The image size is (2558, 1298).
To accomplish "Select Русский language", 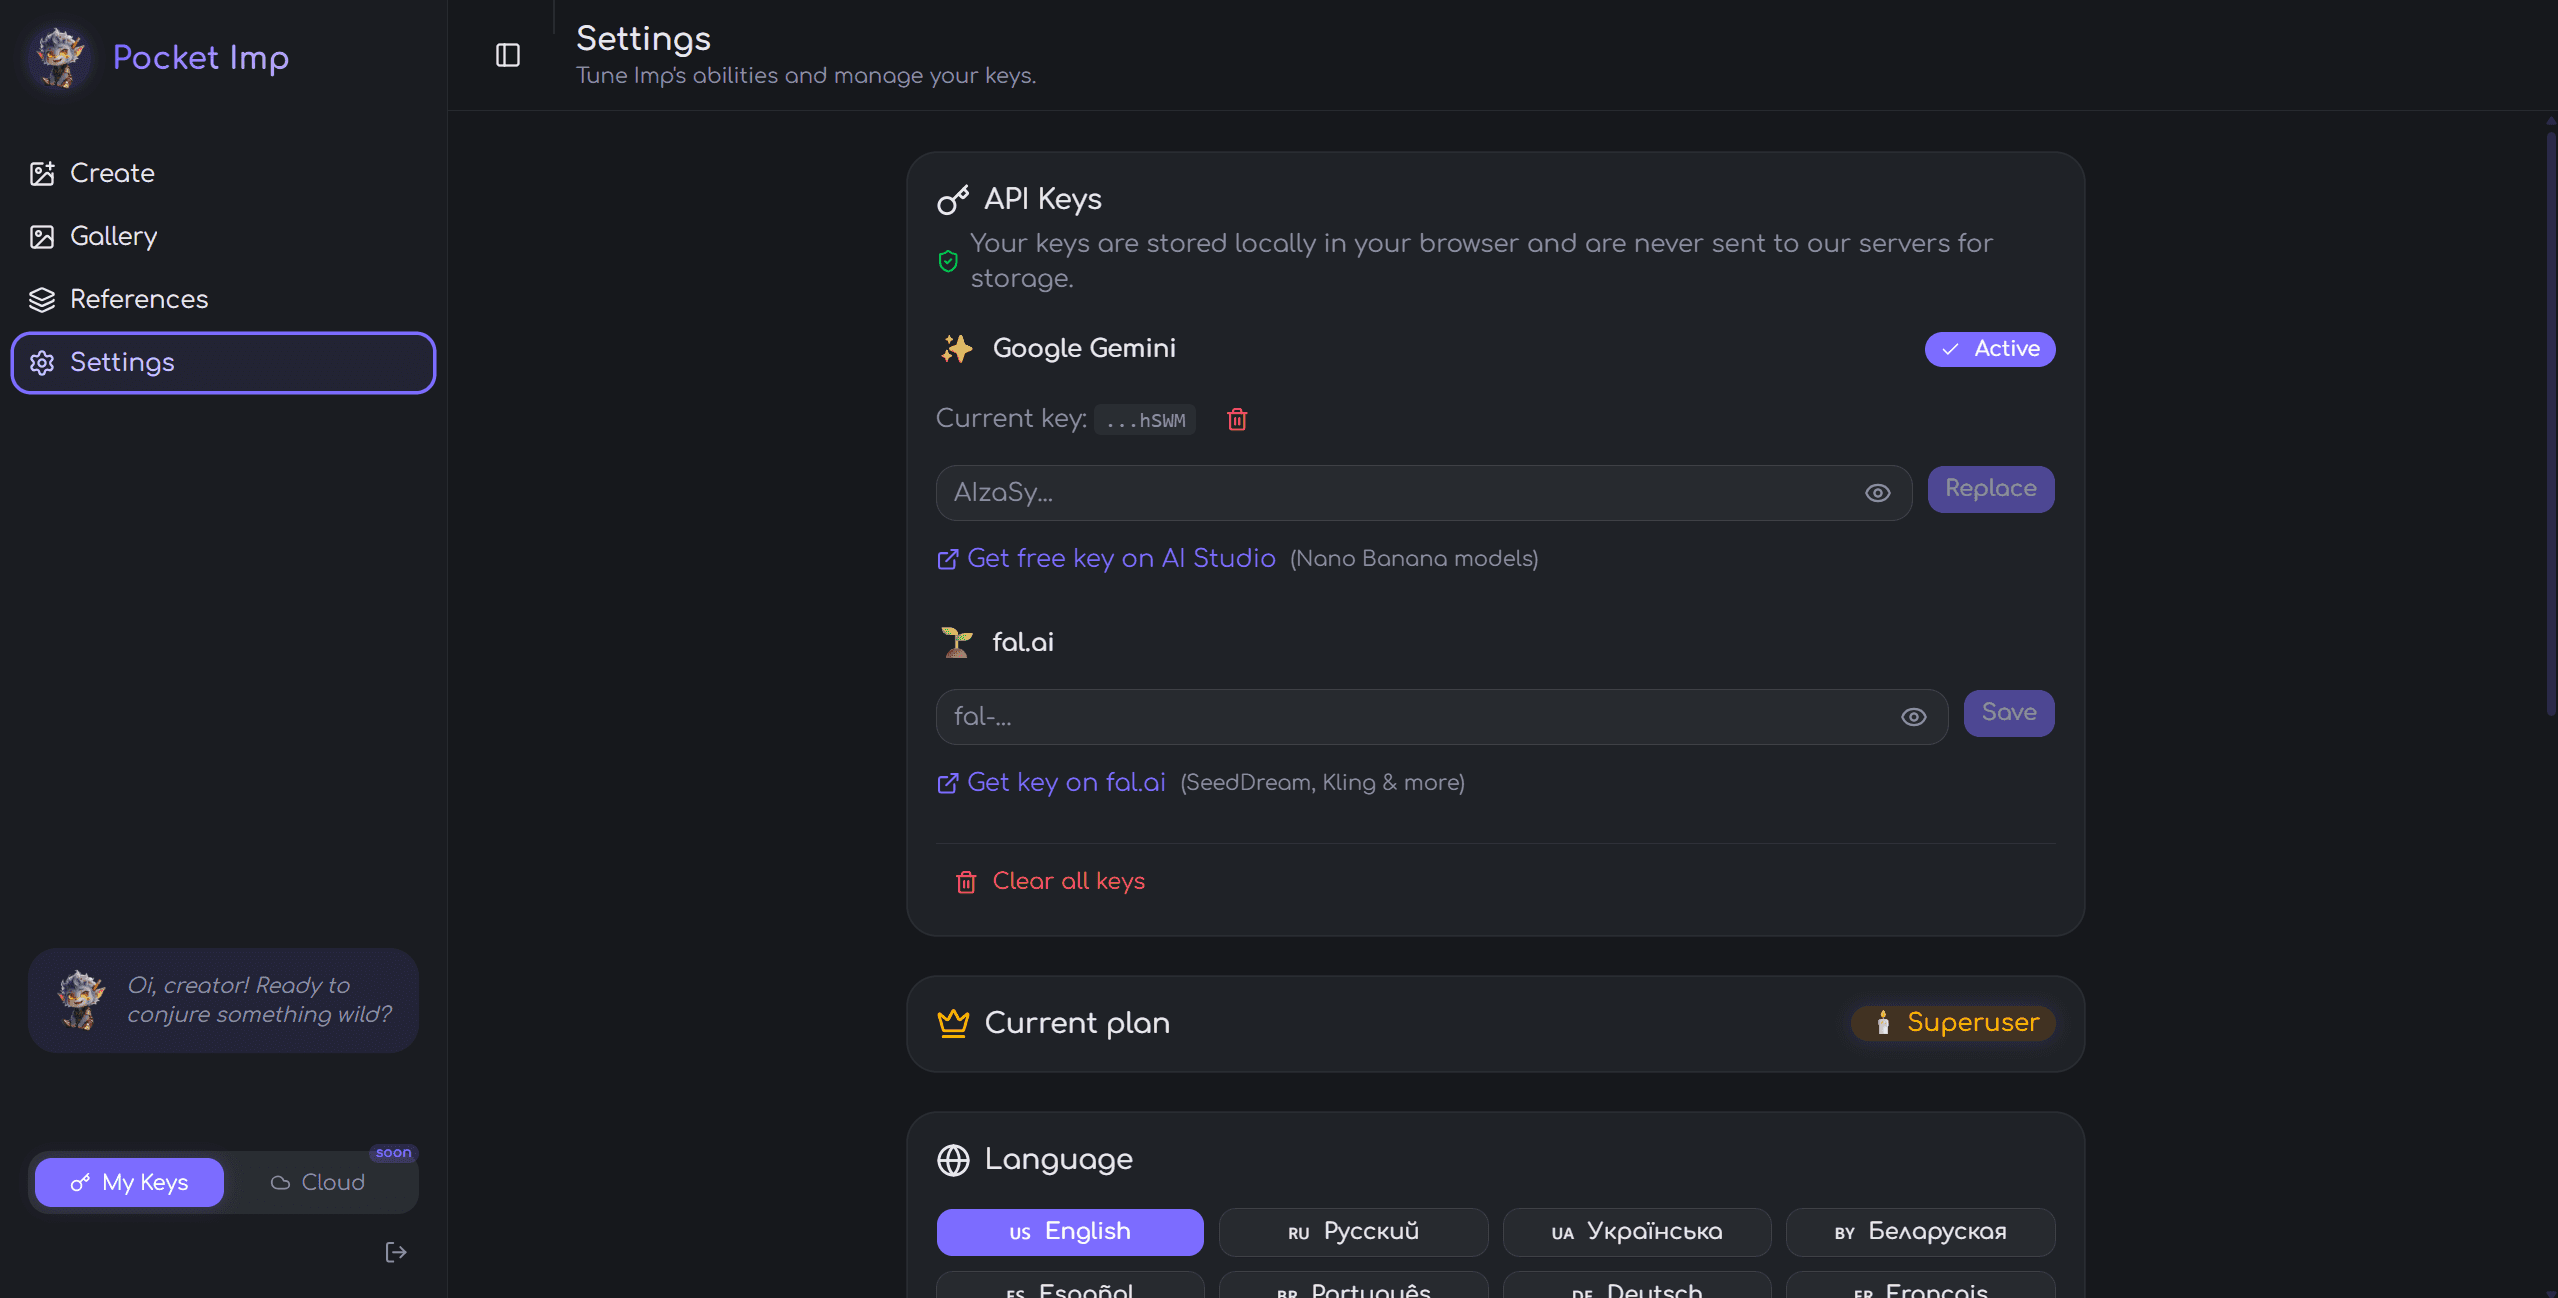I will pos(1353,1232).
